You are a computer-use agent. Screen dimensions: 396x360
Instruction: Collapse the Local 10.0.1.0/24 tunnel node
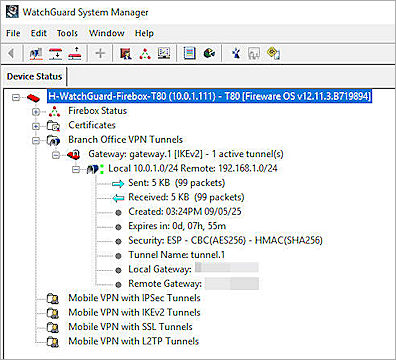tap(76, 169)
